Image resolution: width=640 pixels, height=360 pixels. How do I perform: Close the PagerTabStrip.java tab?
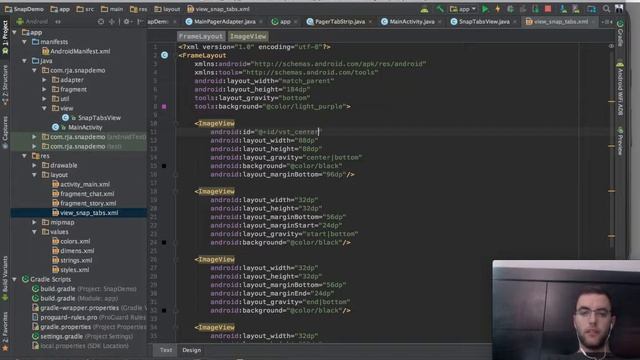point(370,22)
